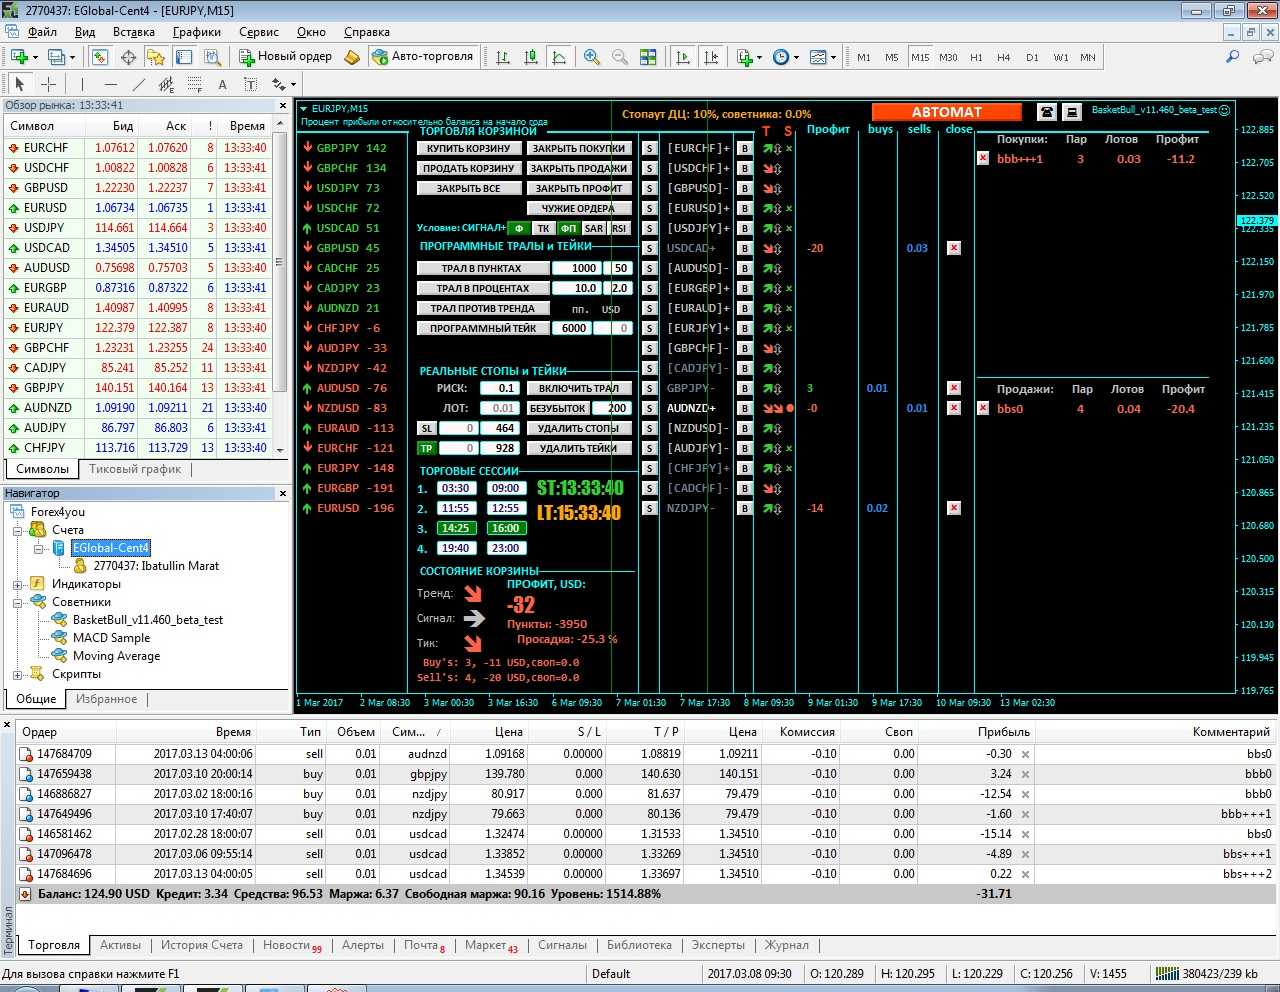Select the crosshair cursor tool

(x=48, y=85)
